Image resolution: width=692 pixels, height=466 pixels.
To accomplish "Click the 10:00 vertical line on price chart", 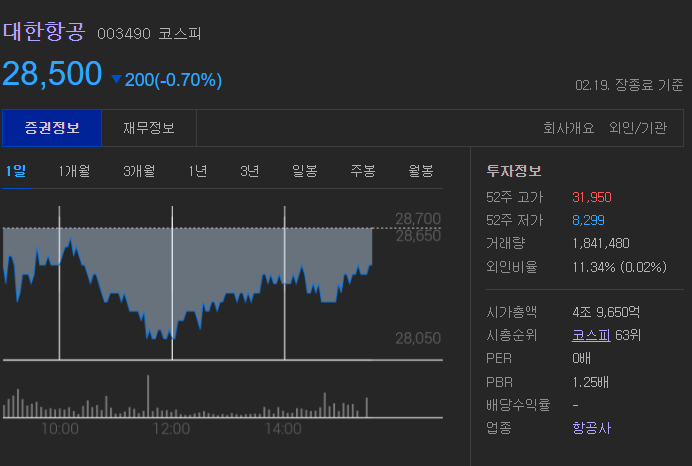I will point(60,282).
